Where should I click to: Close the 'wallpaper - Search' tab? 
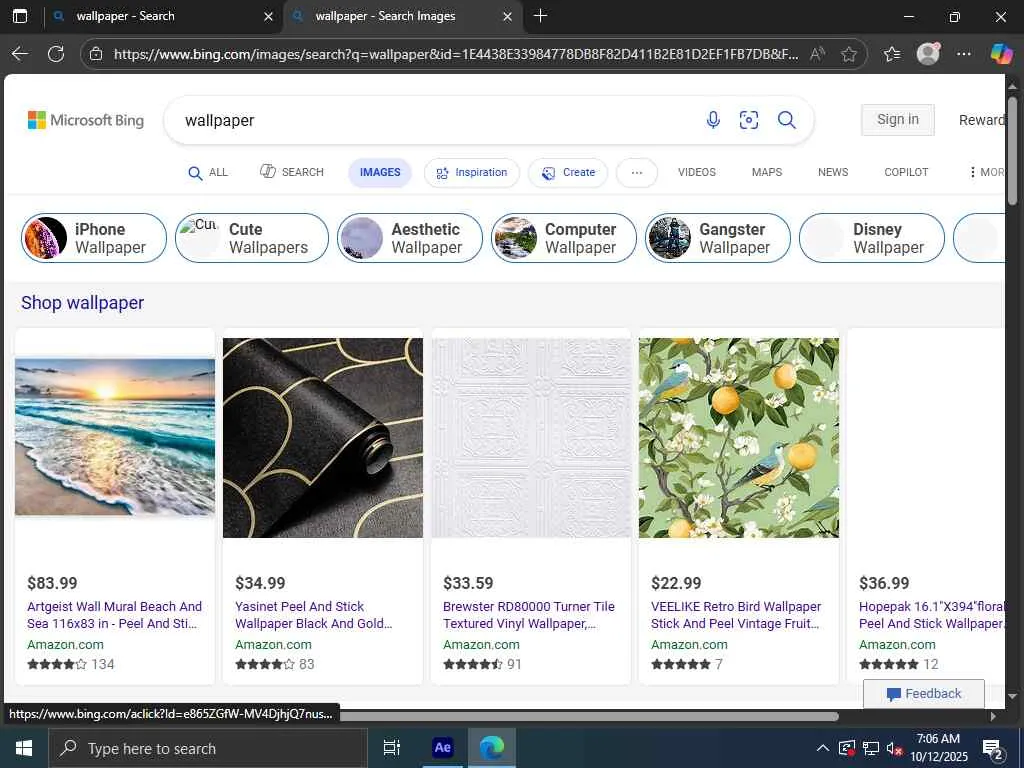[268, 16]
